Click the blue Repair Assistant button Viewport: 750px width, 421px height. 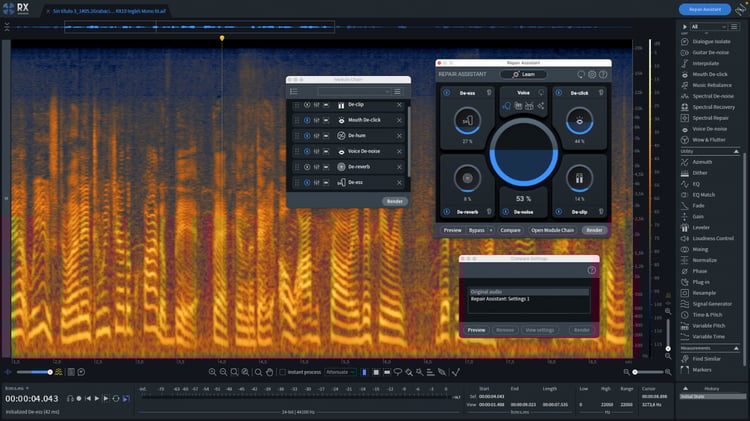click(x=705, y=9)
